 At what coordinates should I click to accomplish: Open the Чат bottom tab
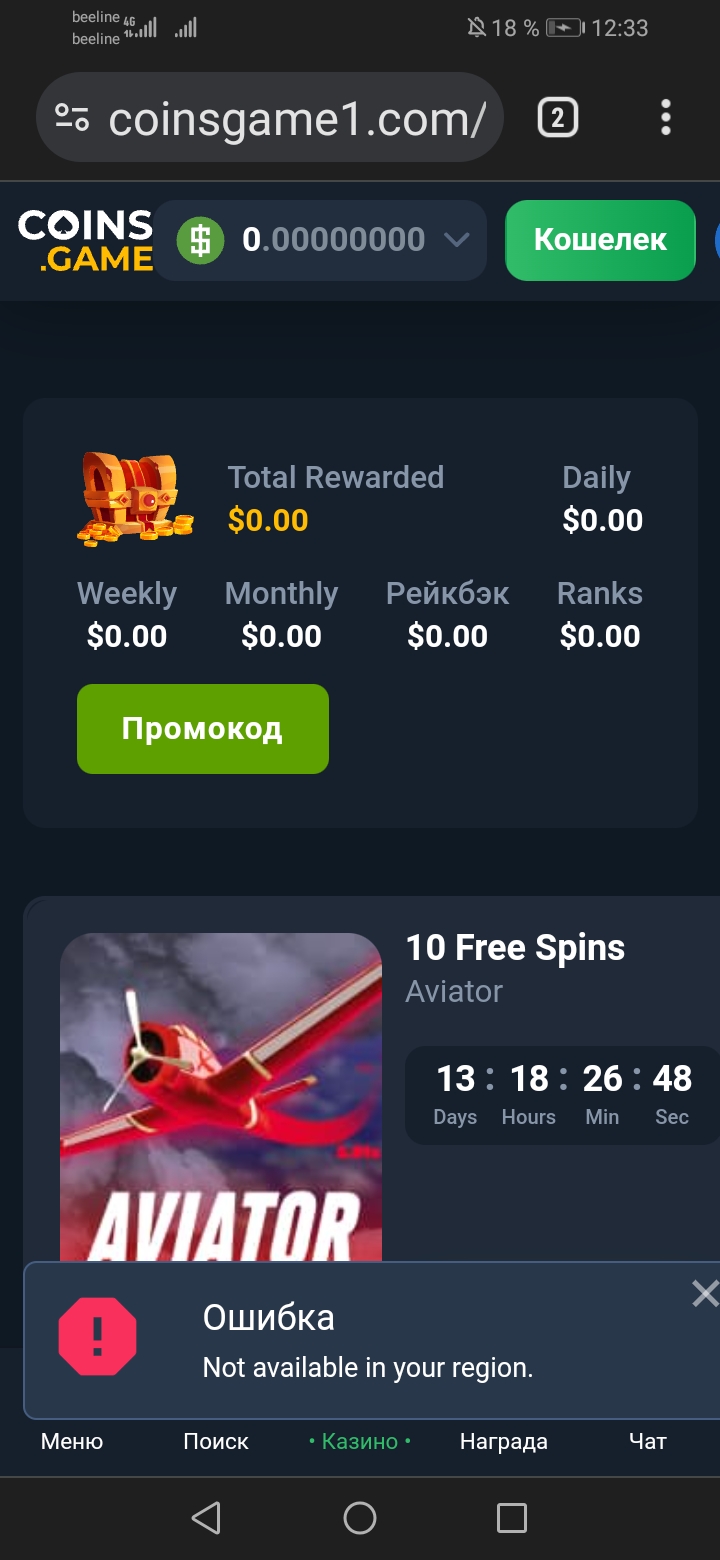tap(648, 1441)
